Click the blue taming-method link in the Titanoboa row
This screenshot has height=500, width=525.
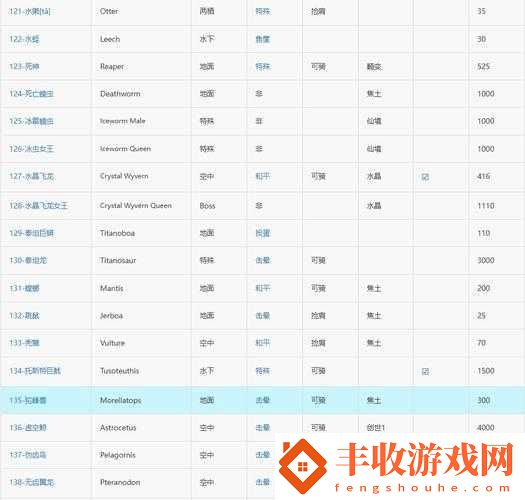click(x=263, y=233)
